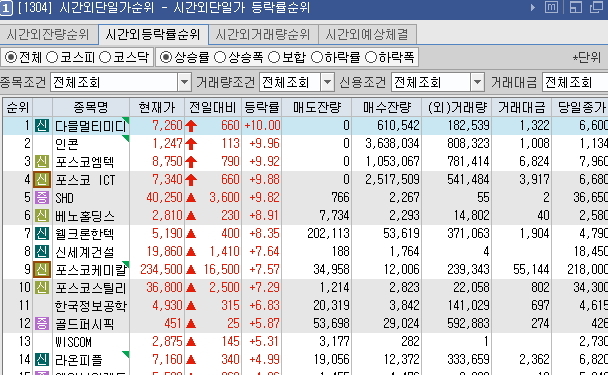Choose the 상승률 radio option
Screen dimensions: 608x375
pyautogui.click(x=166, y=57)
